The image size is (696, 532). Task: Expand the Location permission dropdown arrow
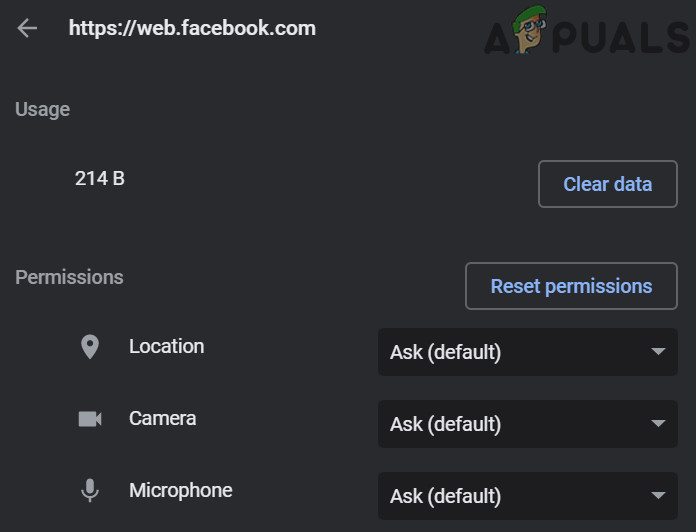(658, 352)
